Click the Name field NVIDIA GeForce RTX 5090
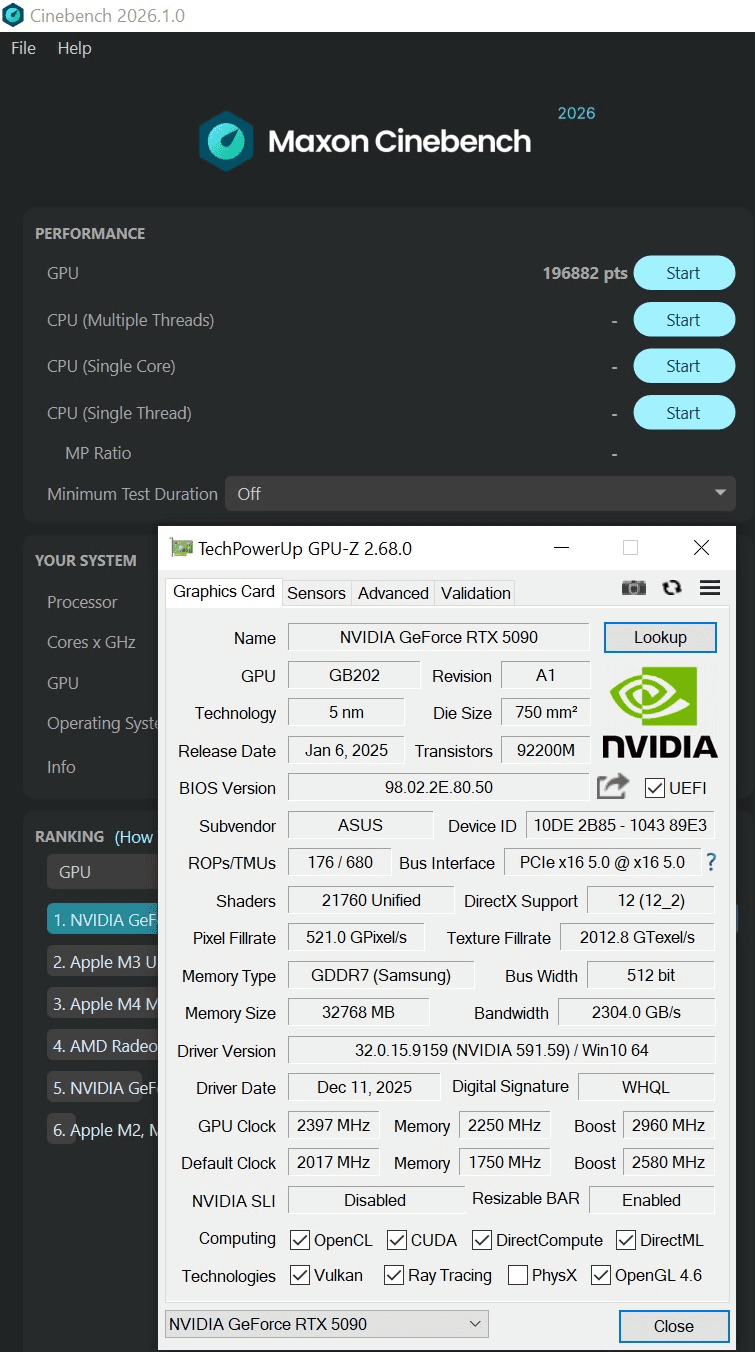Image resolution: width=755 pixels, height=1352 pixels. pos(438,637)
